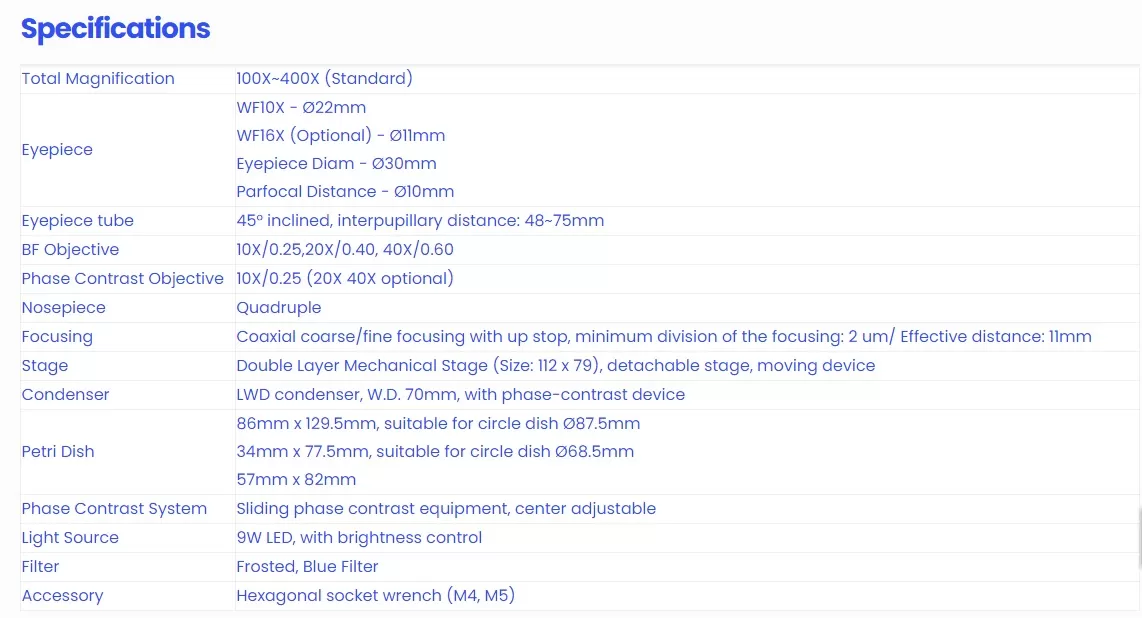Click the 100X~400X (Standard) value

coord(324,79)
